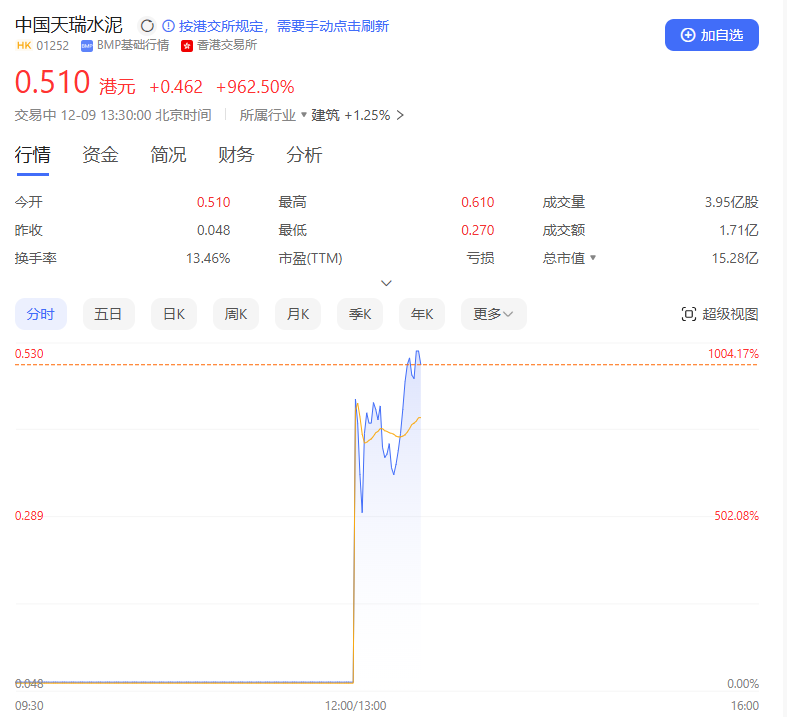The width and height of the screenshot is (787, 717).
Task: Open the 更多 chart period dropdown
Action: 493,314
